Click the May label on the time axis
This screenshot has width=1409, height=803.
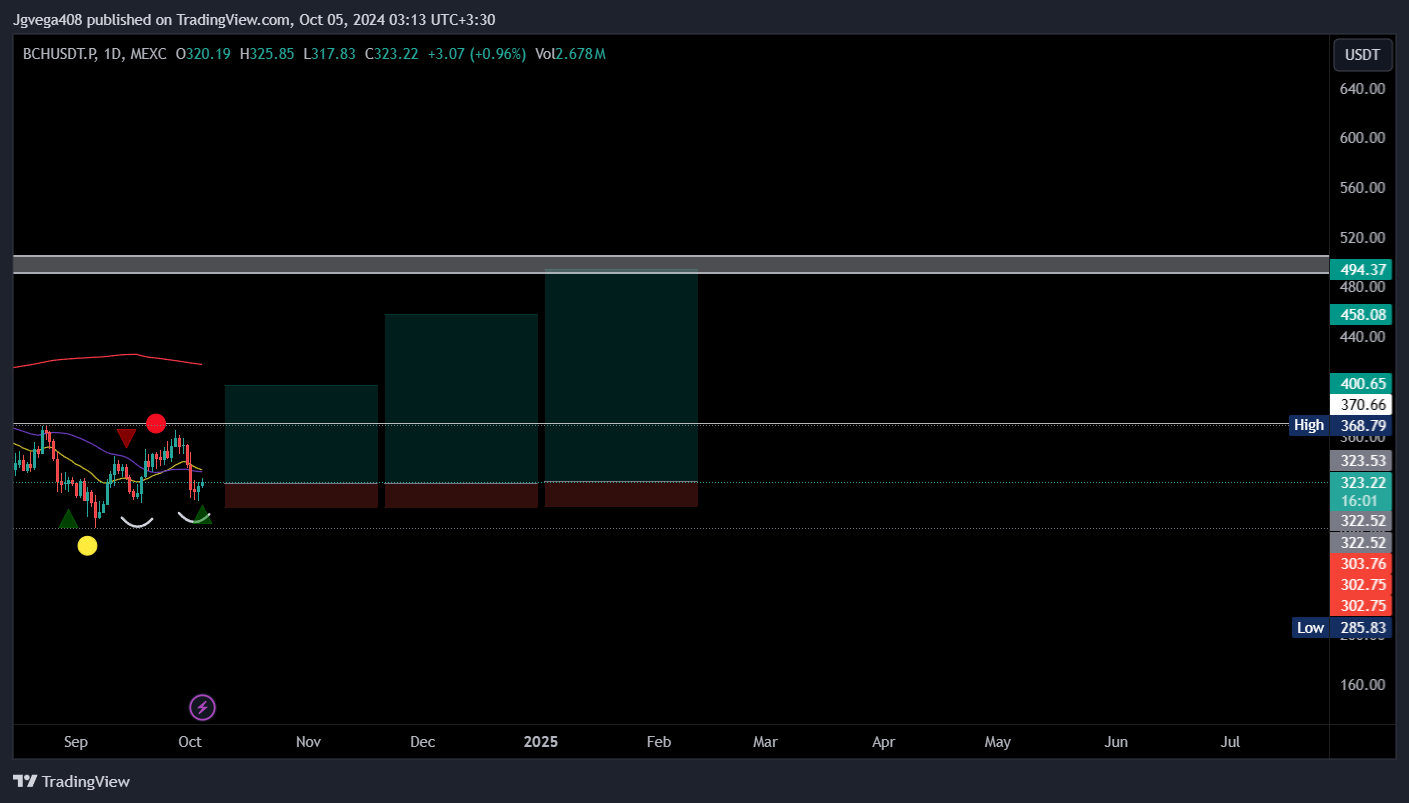click(998, 742)
